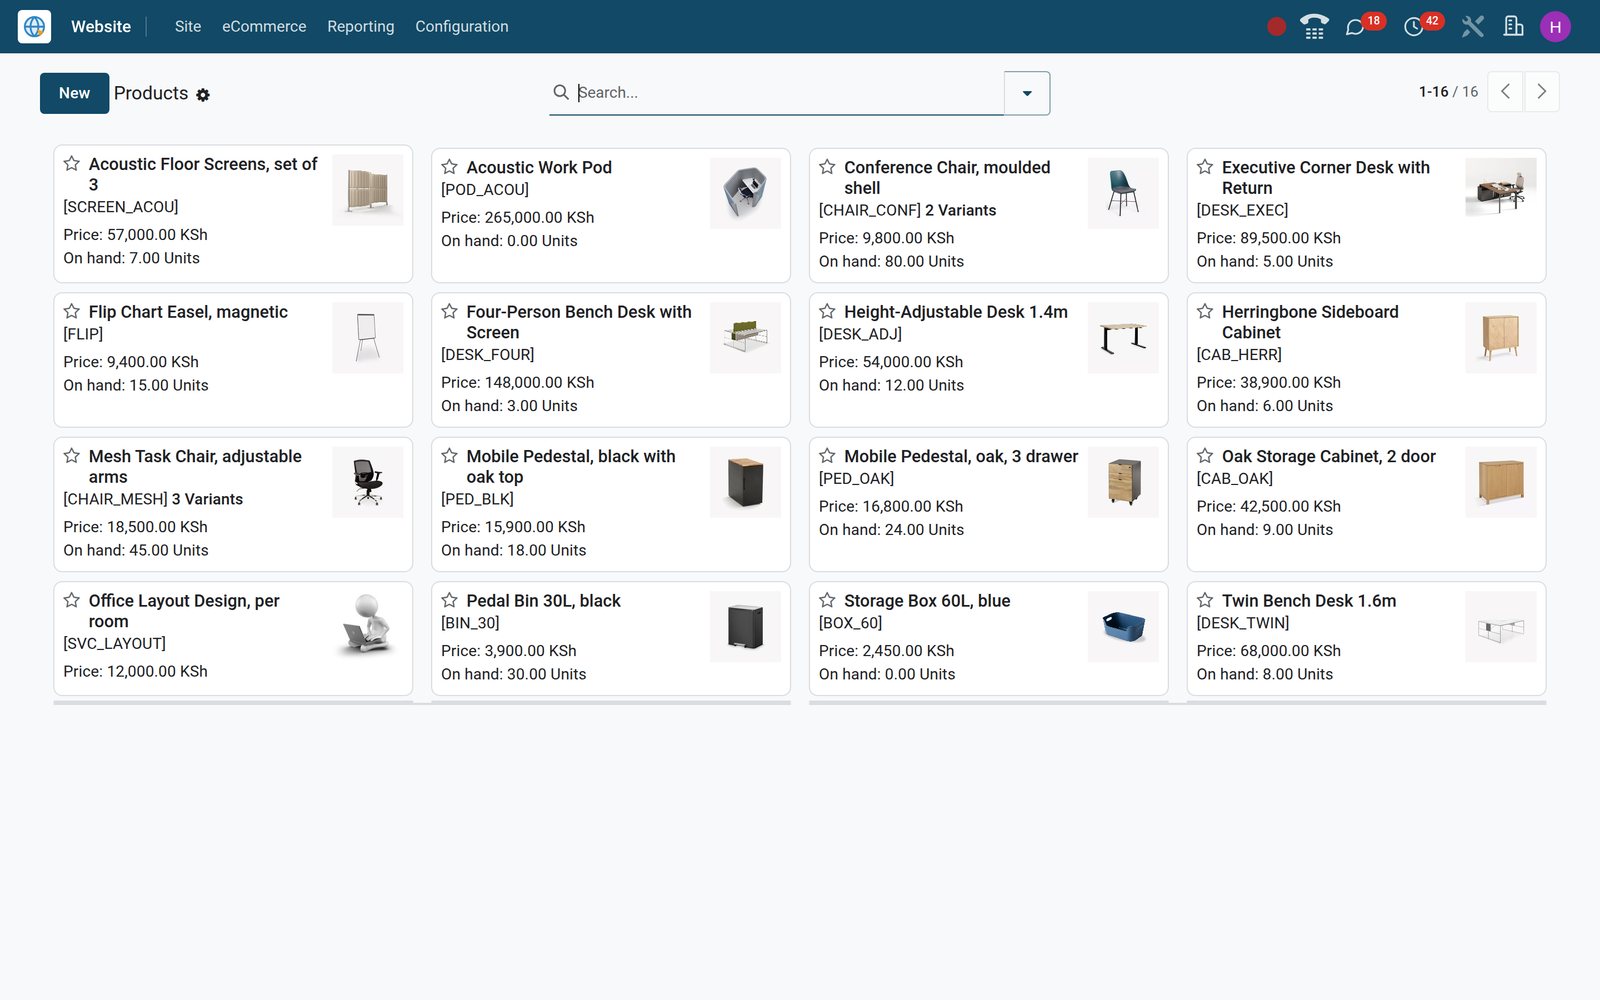This screenshot has height=1000, width=1600.
Task: Star the Four-Person Bench Desk product
Action: [450, 311]
